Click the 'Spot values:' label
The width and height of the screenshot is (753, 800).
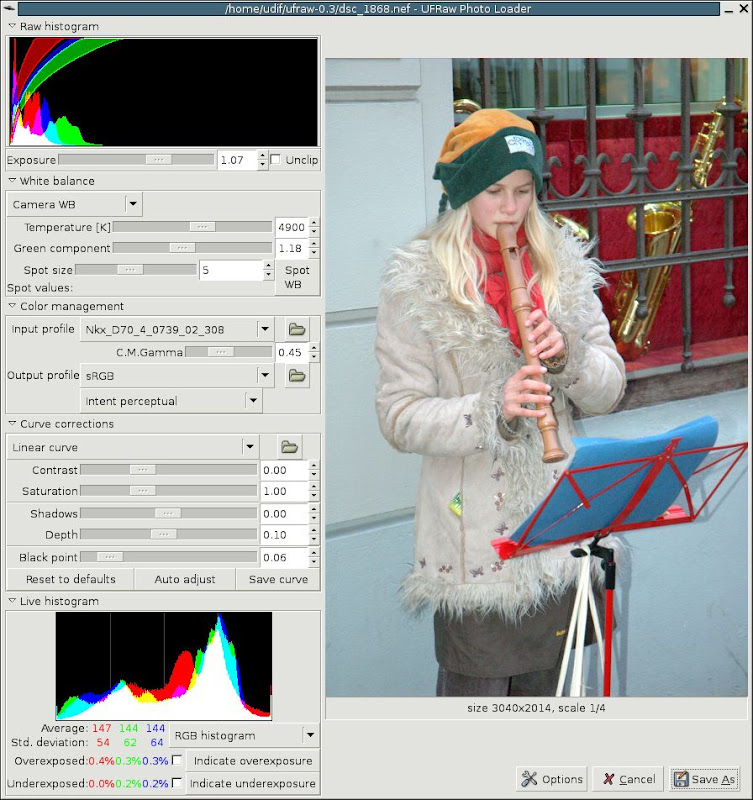pyautogui.click(x=40, y=288)
